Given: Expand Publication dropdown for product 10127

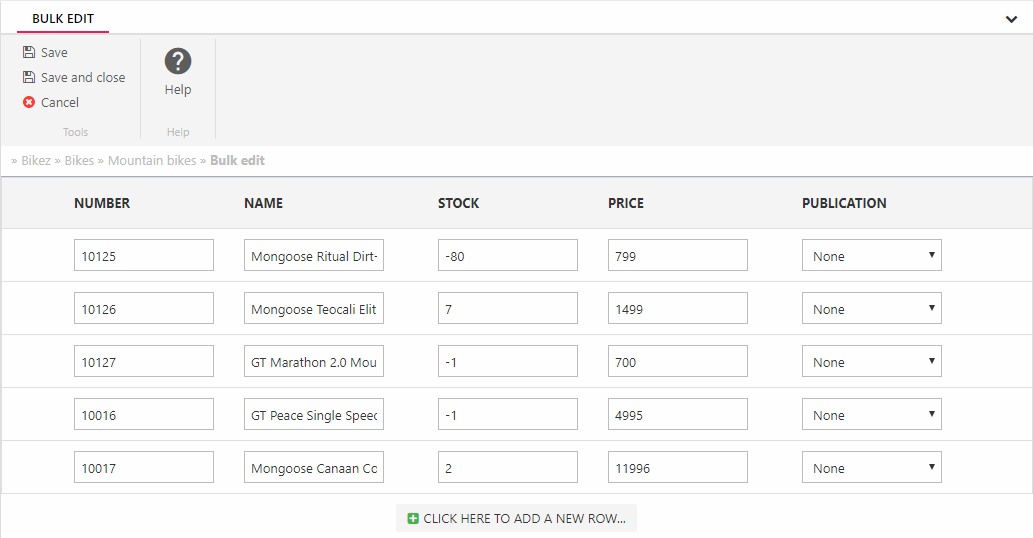Looking at the screenshot, I should point(871,362).
